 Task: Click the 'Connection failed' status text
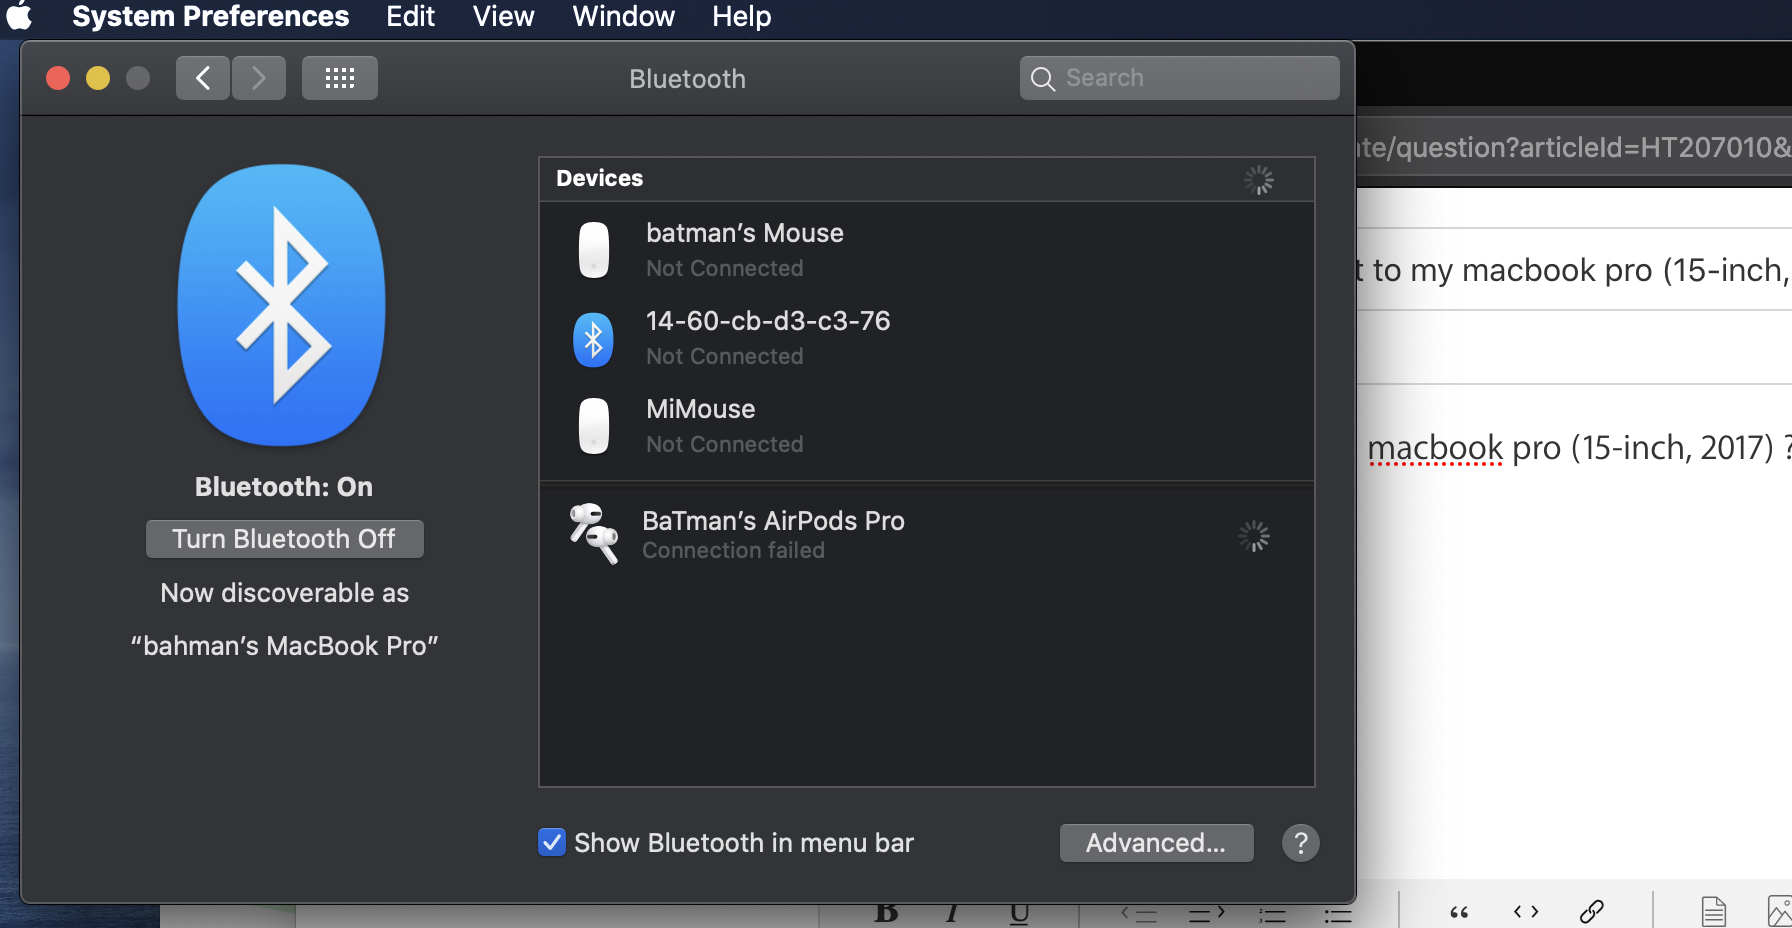click(x=734, y=551)
